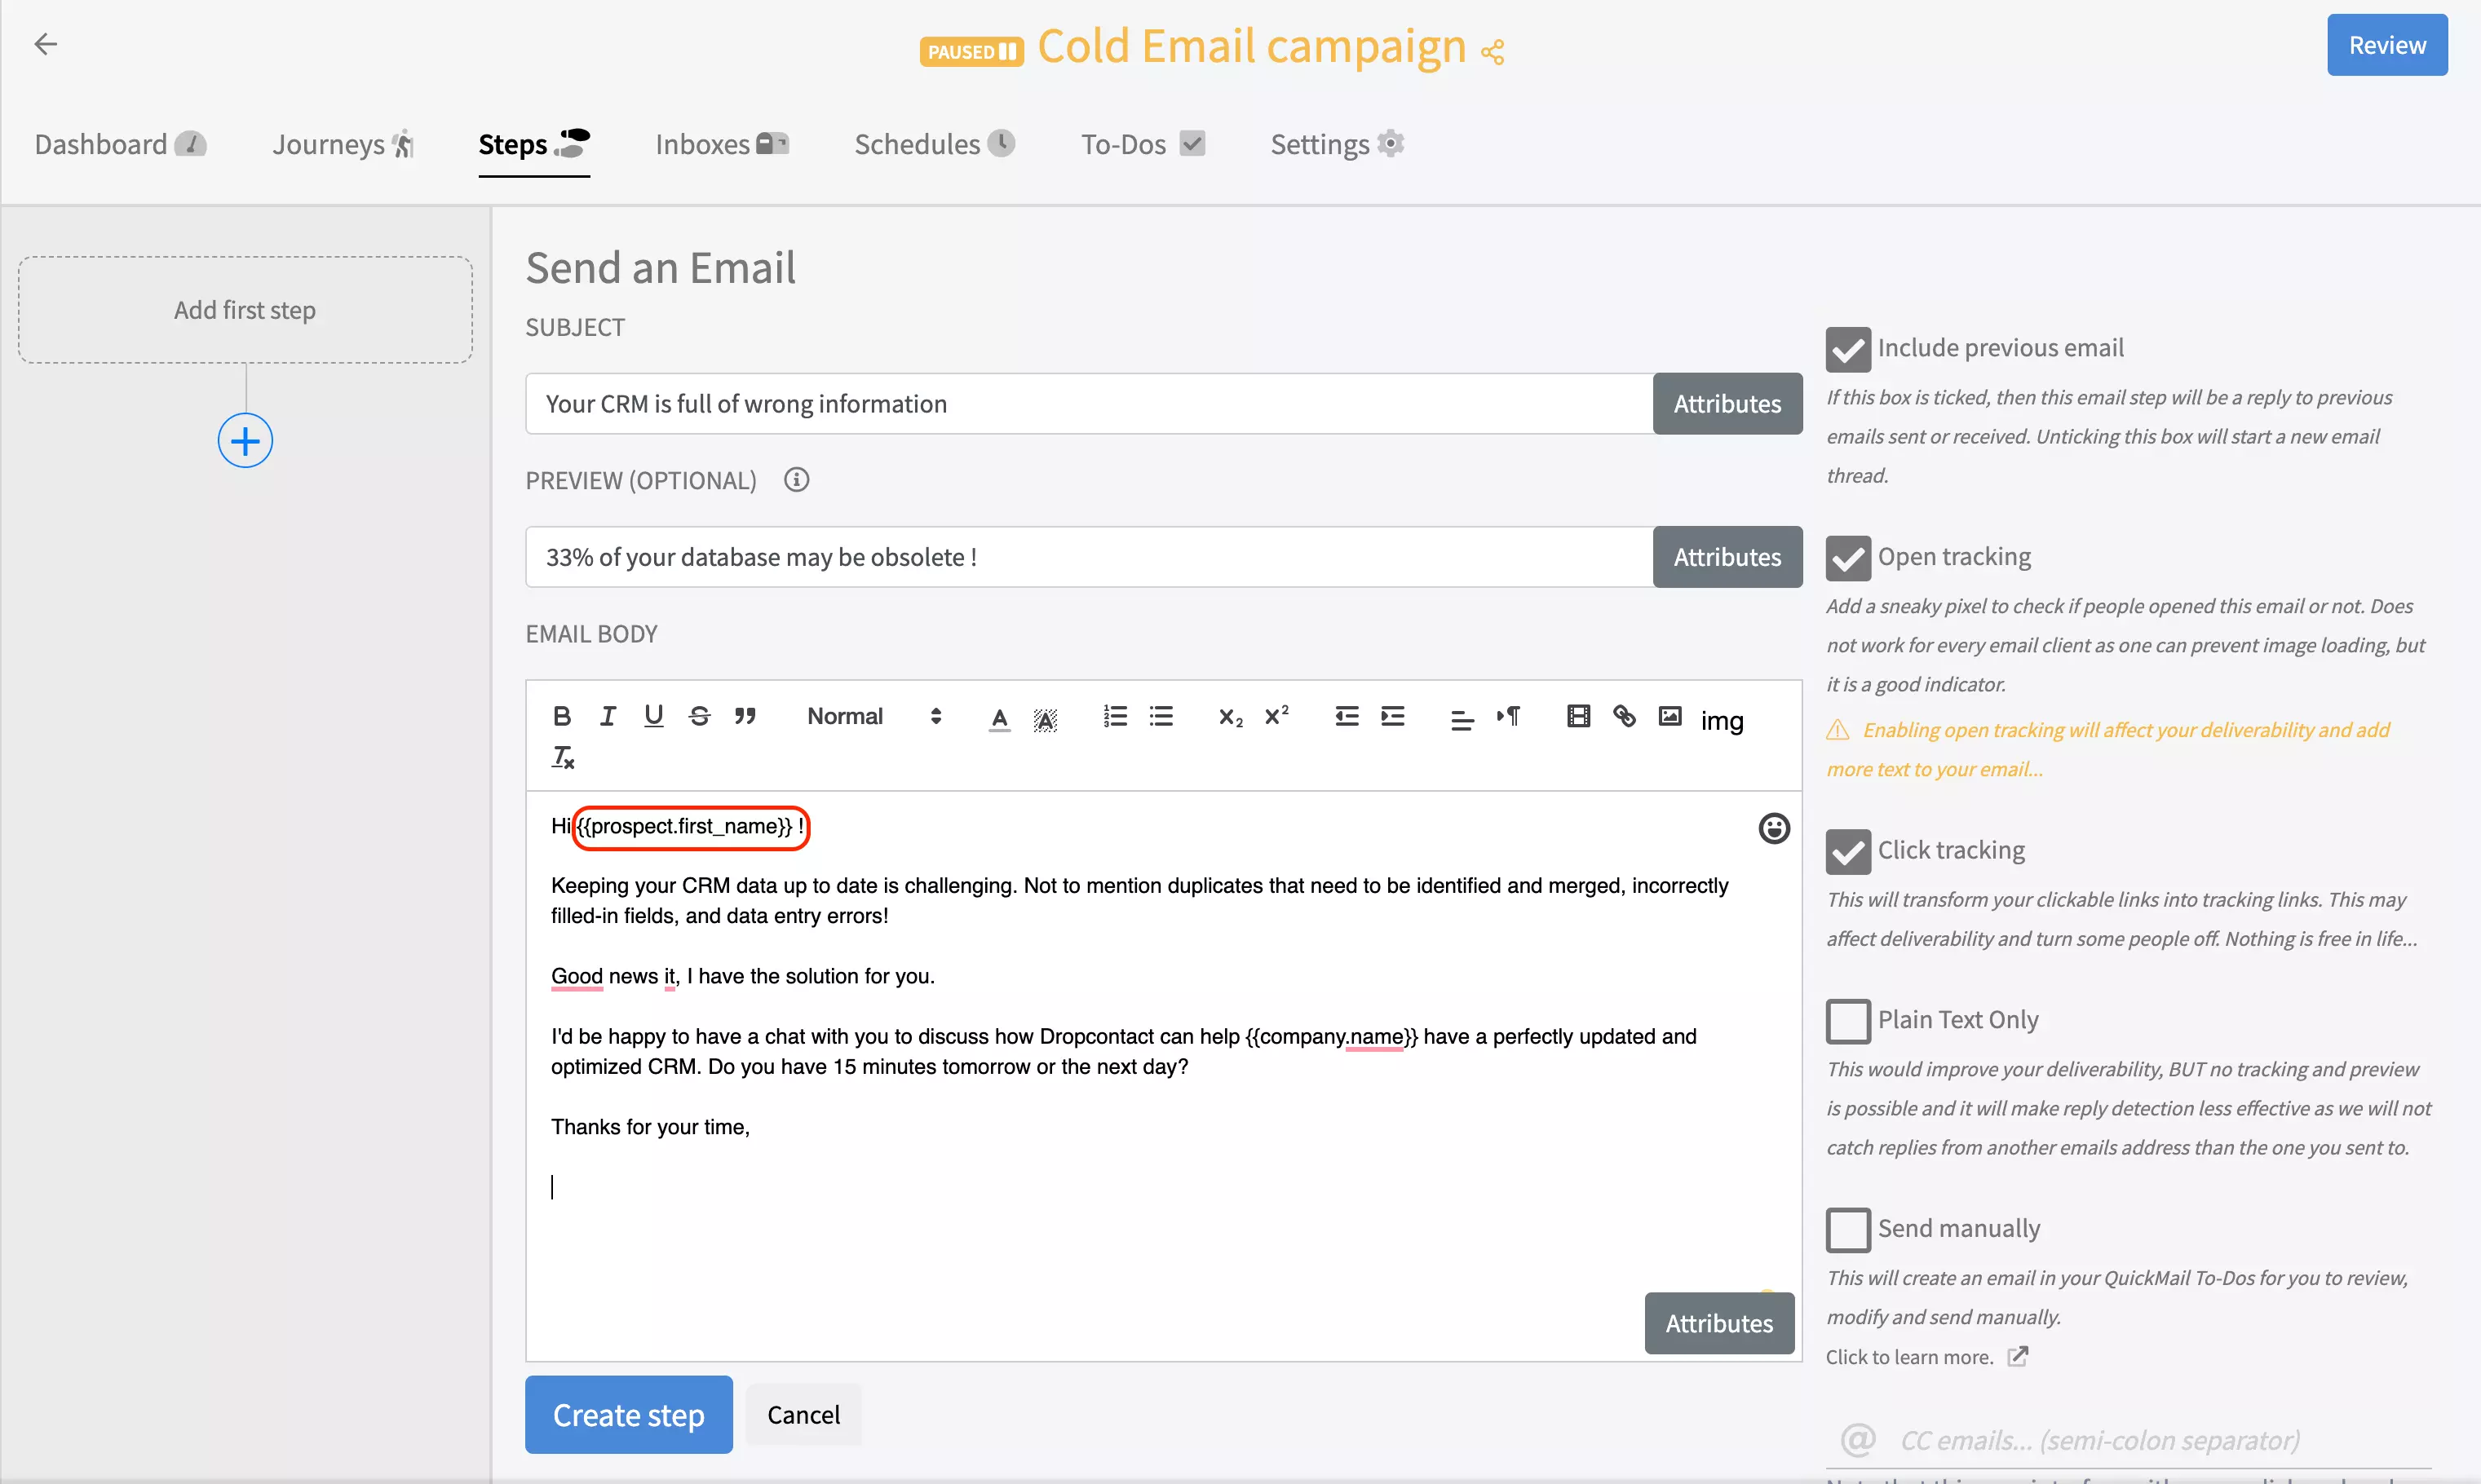Open the emoji picker in editor
Viewport: 2481px width, 1484px height.
click(x=1773, y=828)
